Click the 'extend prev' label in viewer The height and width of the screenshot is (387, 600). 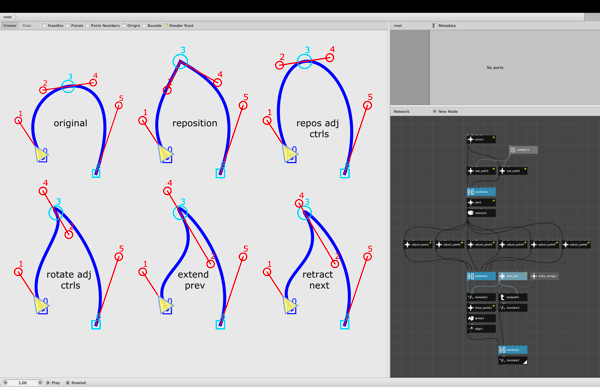[193, 280]
